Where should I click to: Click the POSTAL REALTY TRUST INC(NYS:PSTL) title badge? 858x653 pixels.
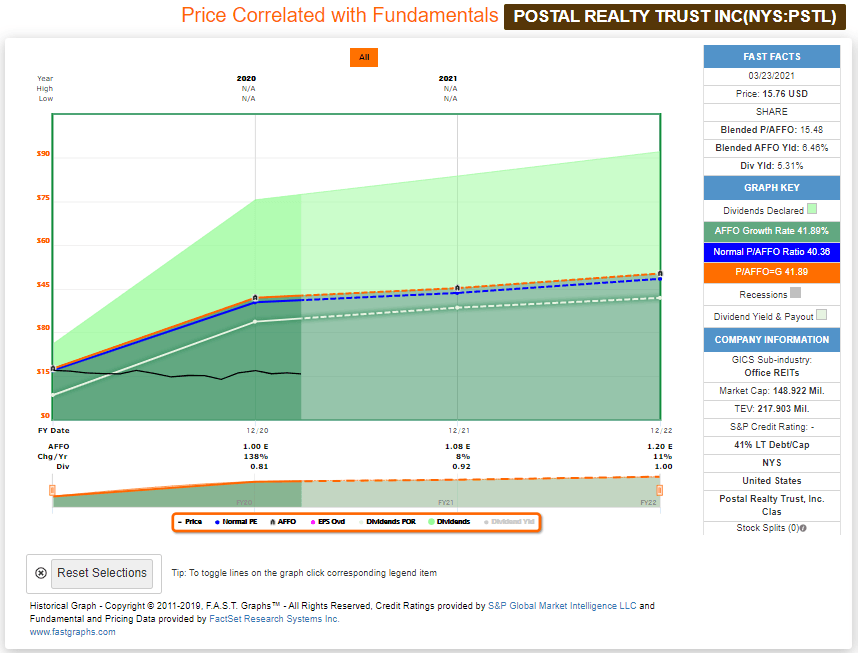click(x=675, y=16)
